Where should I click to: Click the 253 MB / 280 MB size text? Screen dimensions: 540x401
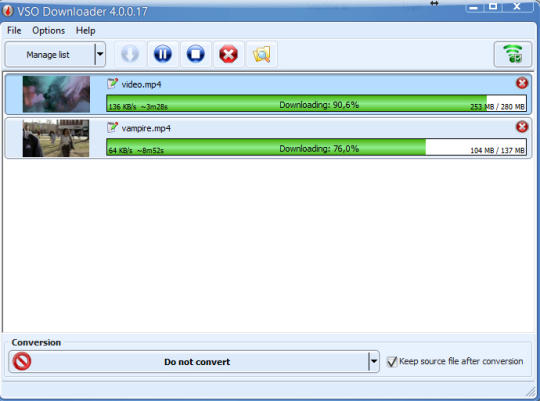(x=497, y=107)
